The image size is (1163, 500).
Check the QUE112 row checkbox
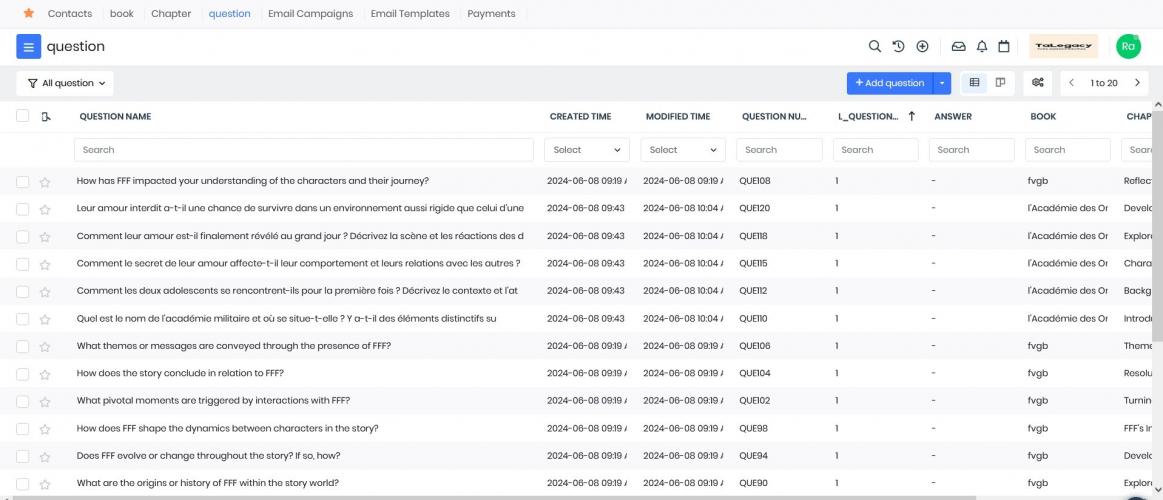click(x=22, y=292)
